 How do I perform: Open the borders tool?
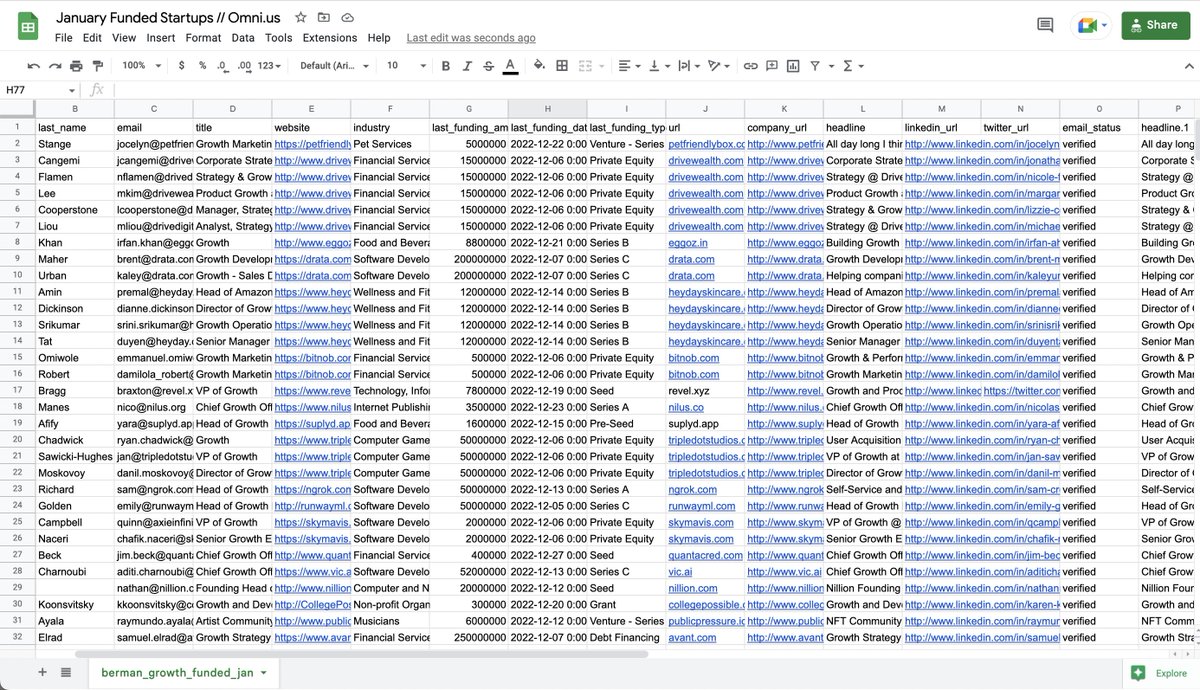[x=562, y=65]
